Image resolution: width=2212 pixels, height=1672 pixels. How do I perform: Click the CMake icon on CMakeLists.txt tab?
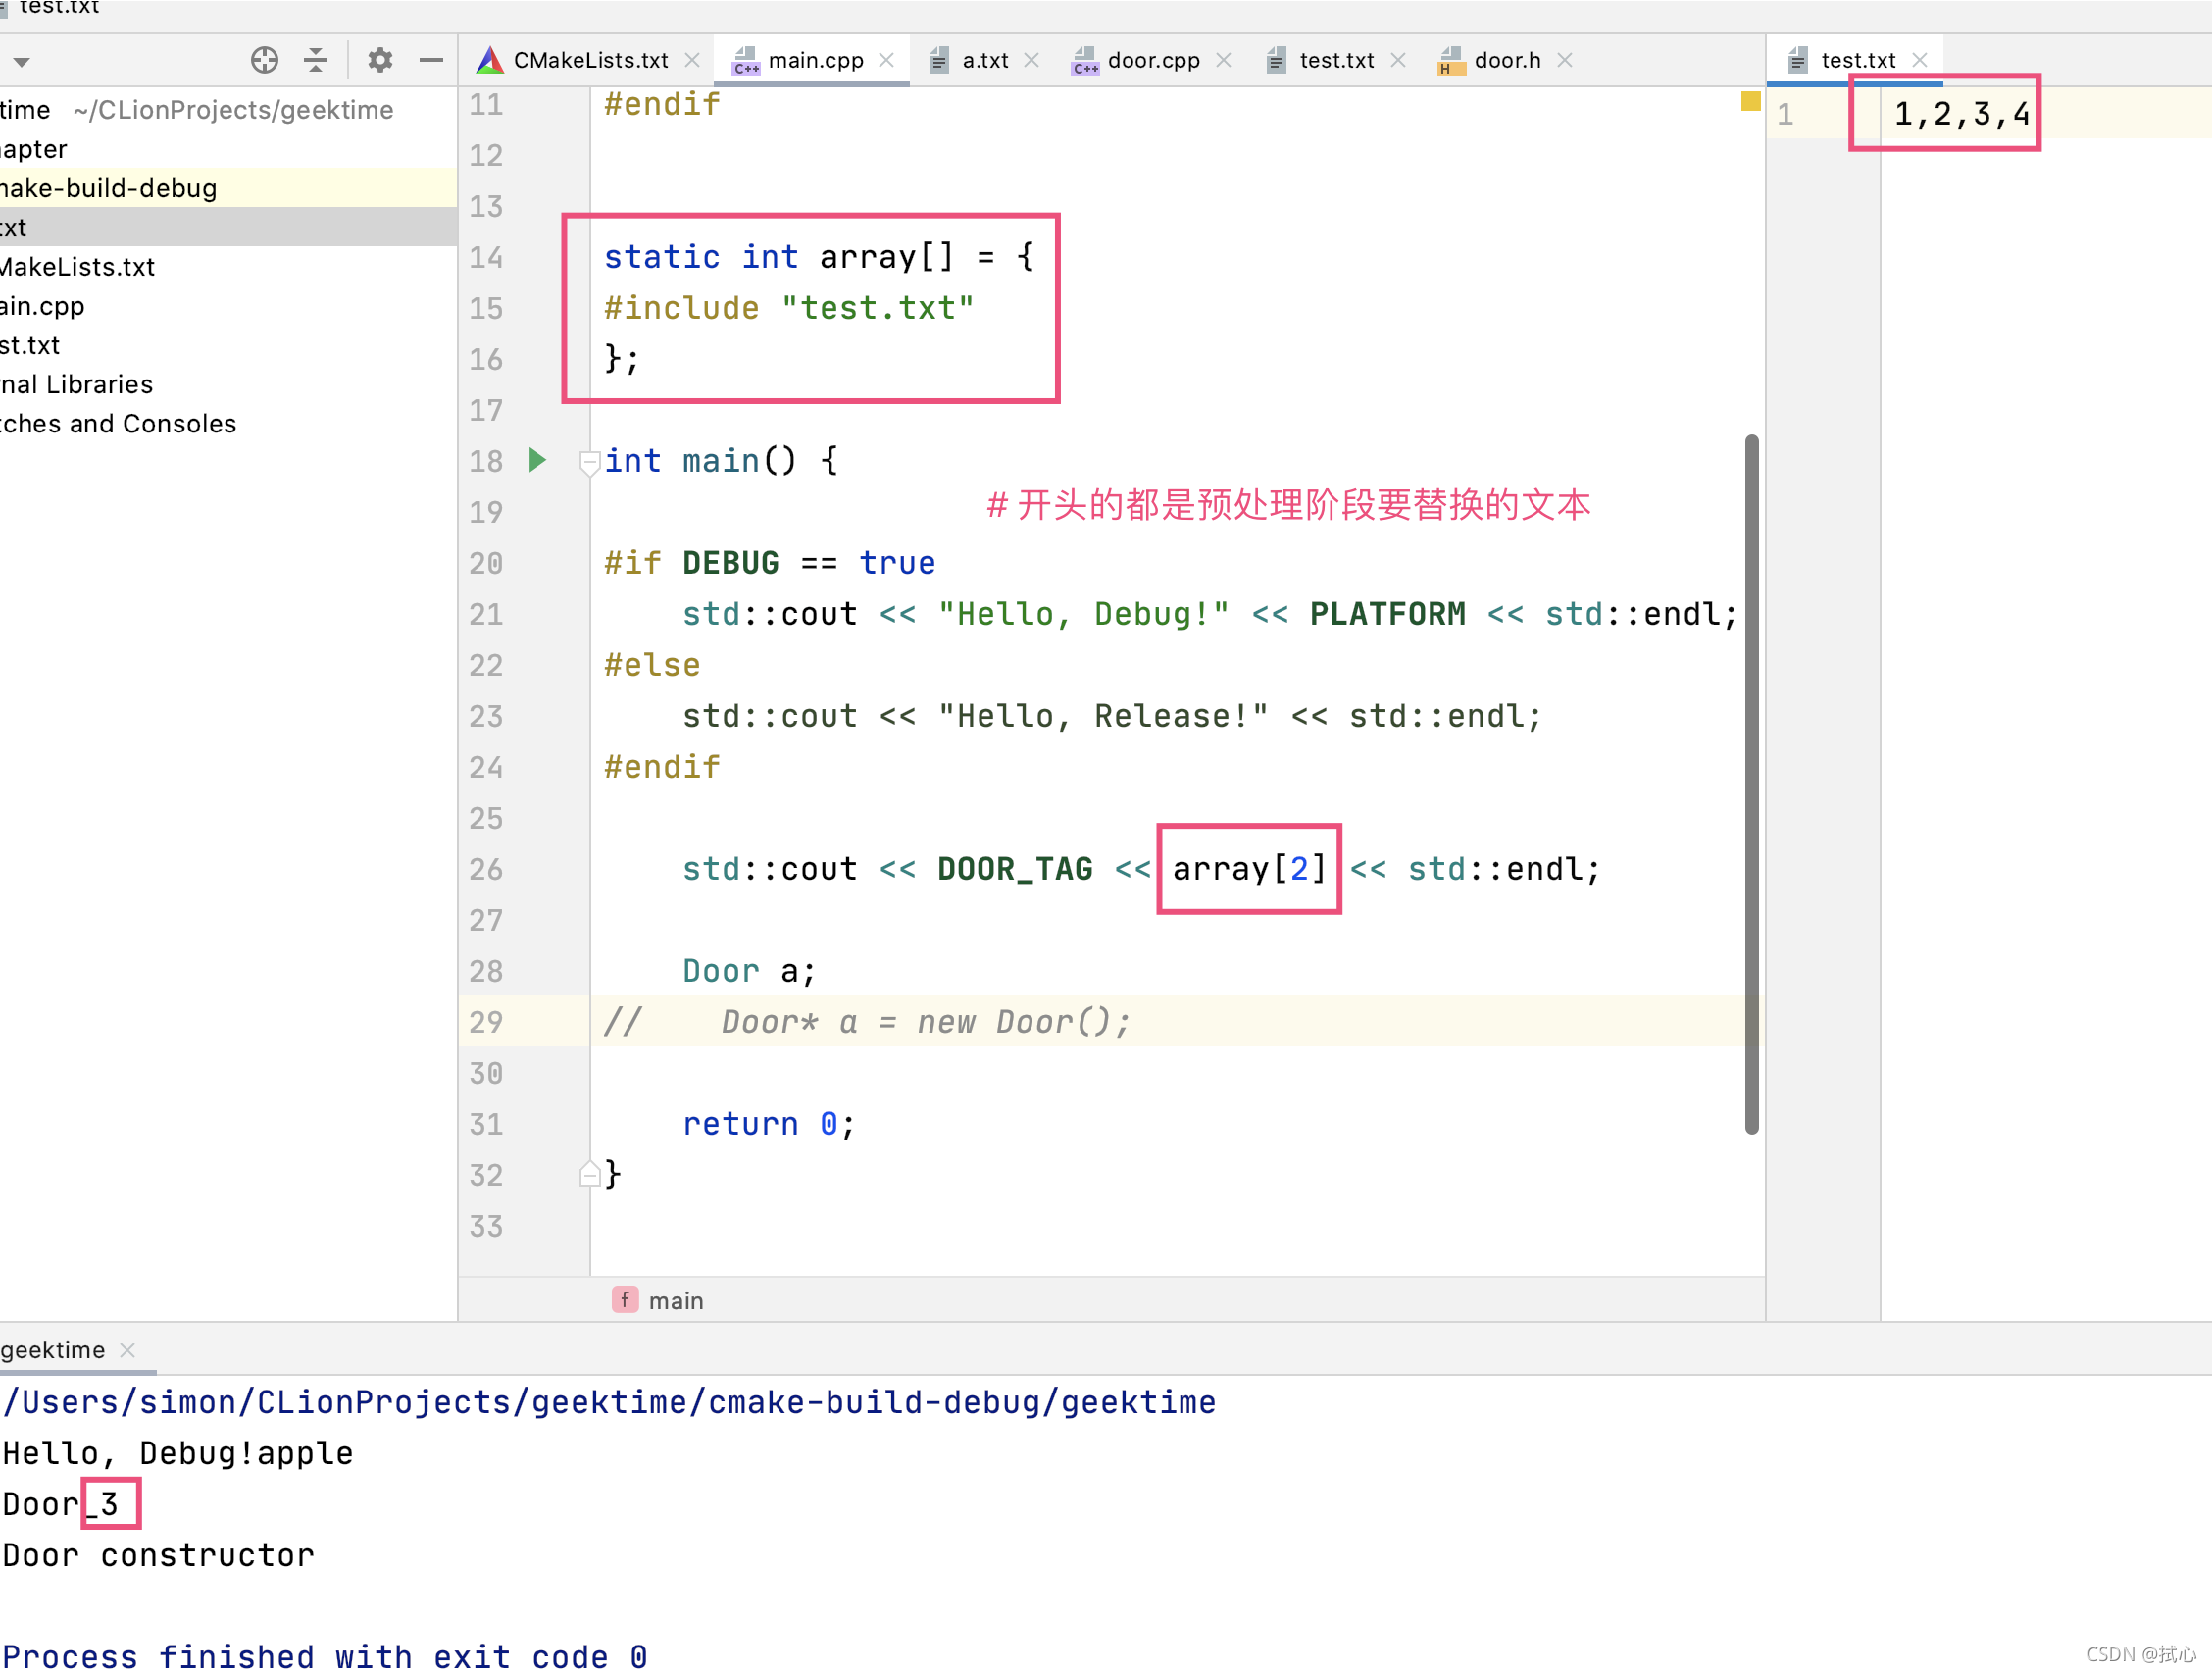click(490, 60)
